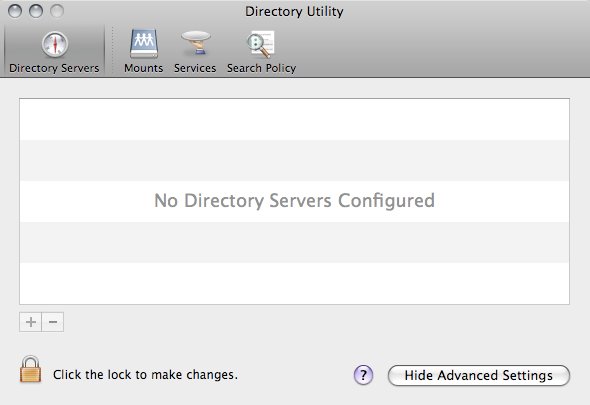Hide Advanced Settings
This screenshot has height=405, width=590.
coord(479,375)
